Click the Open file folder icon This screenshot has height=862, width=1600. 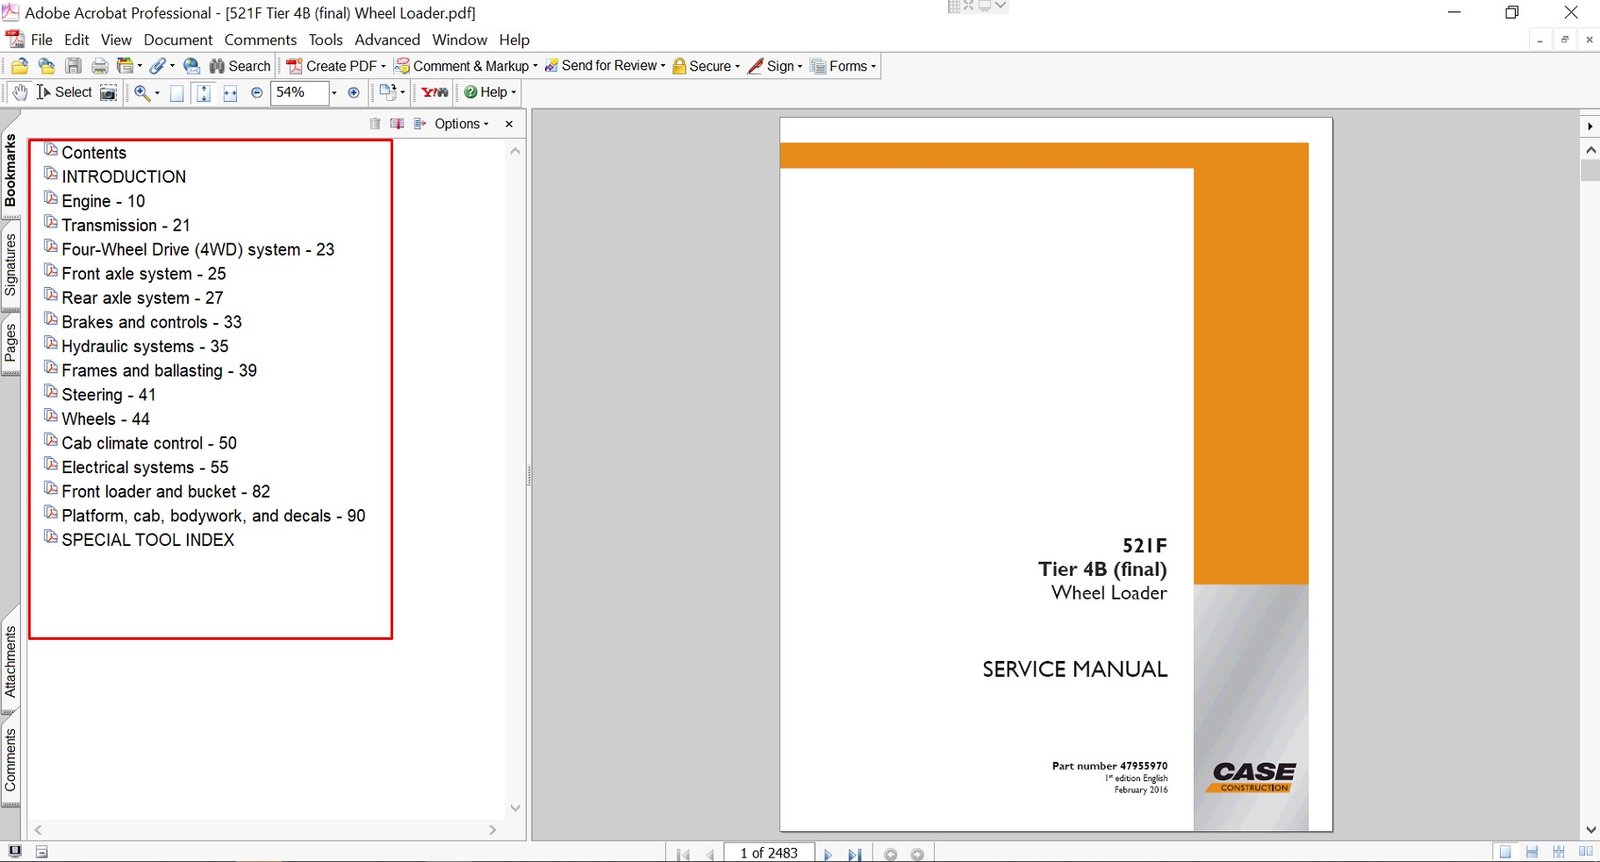[x=19, y=66]
